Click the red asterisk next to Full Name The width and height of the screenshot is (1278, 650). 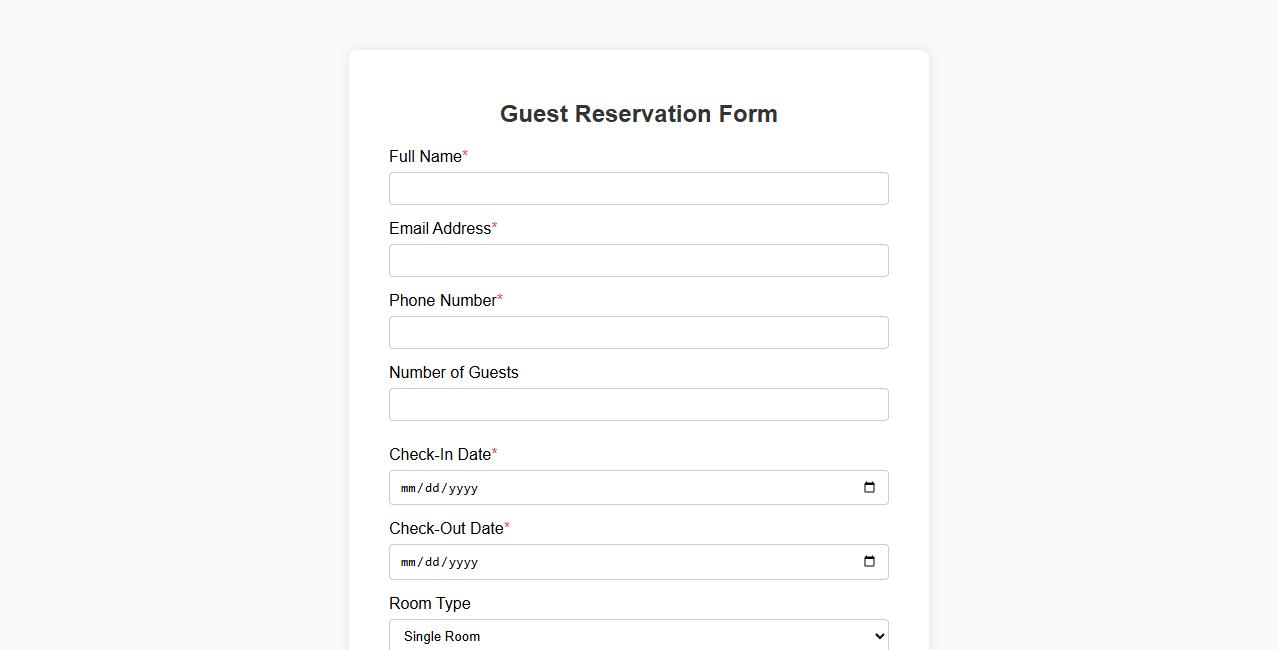pos(464,153)
